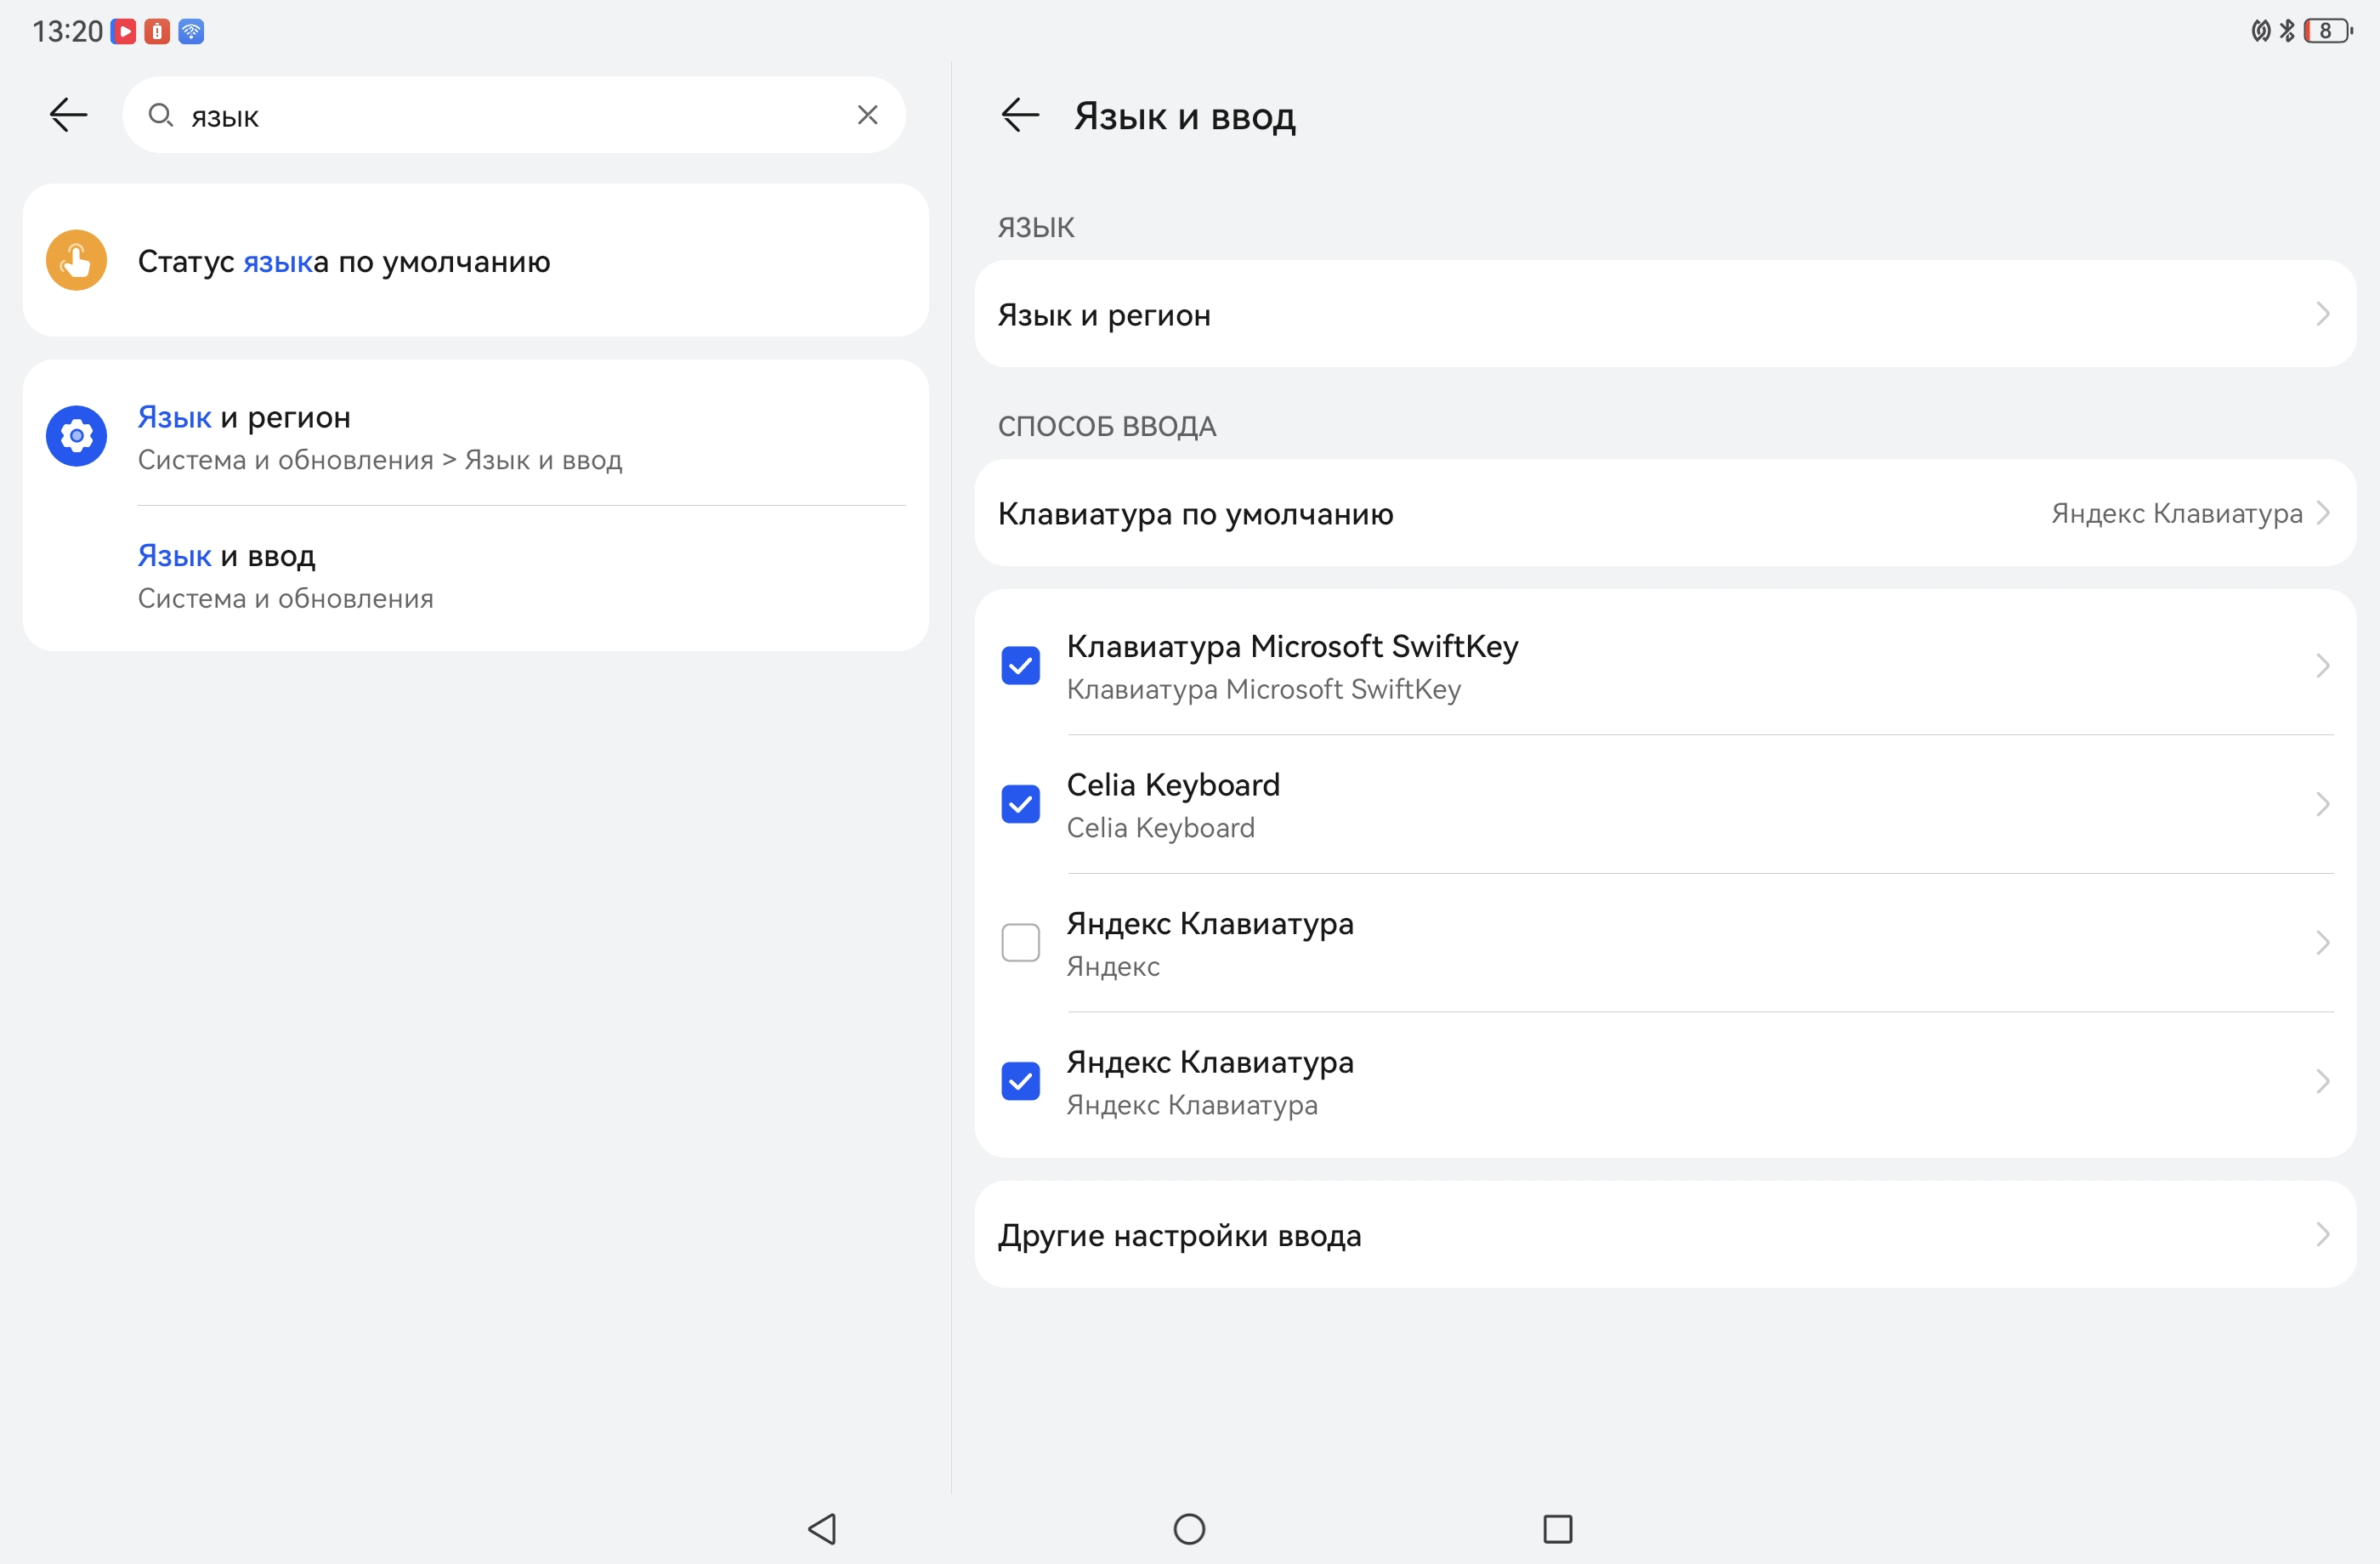Tap the magnifier icon in the search bar
2380x1564 pixels.
(160, 115)
